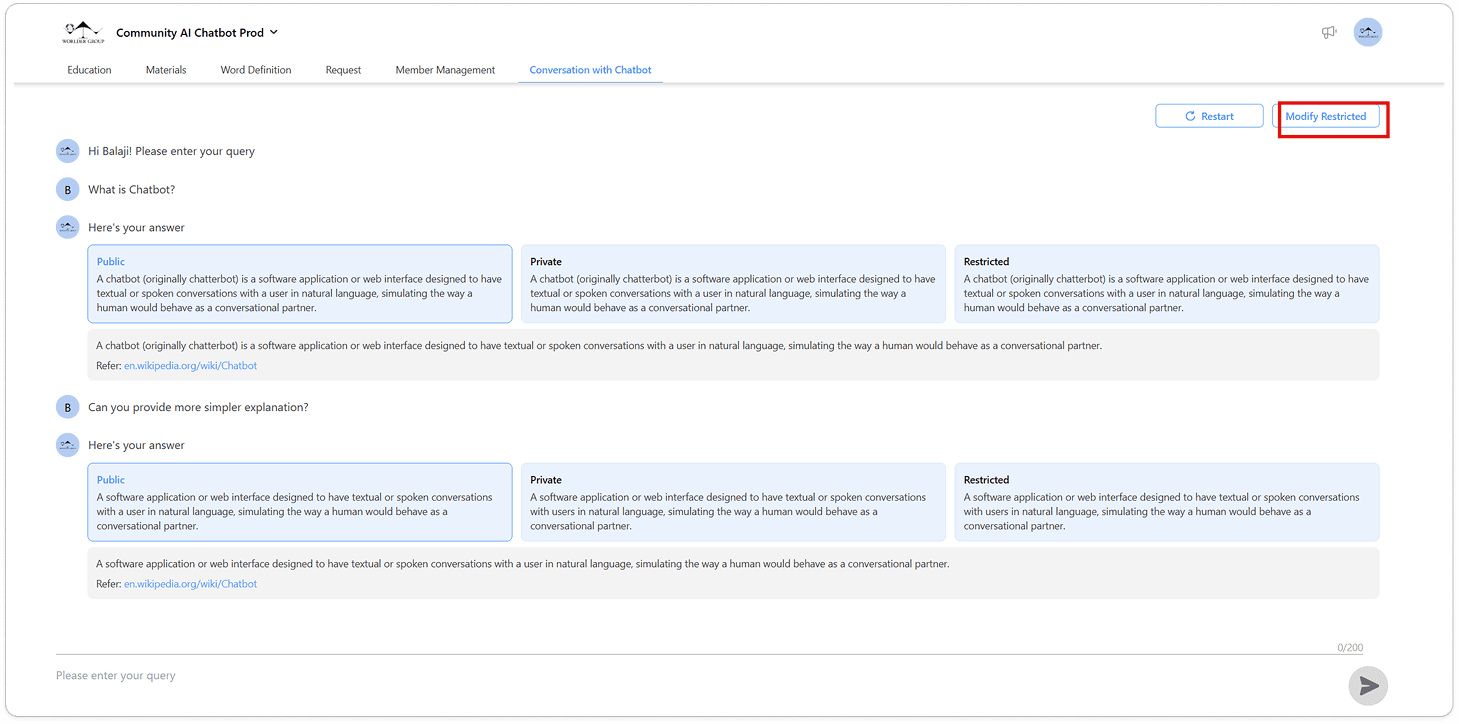Click the chatbot avatar beside greeting message
This screenshot has height=724, width=1459.
[67, 151]
